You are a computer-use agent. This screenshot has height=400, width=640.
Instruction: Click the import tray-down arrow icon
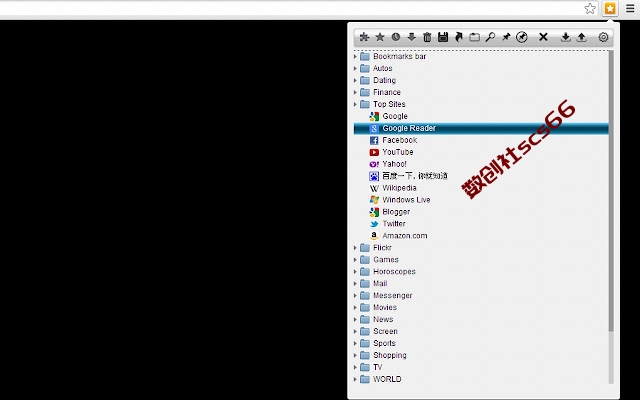tap(565, 37)
